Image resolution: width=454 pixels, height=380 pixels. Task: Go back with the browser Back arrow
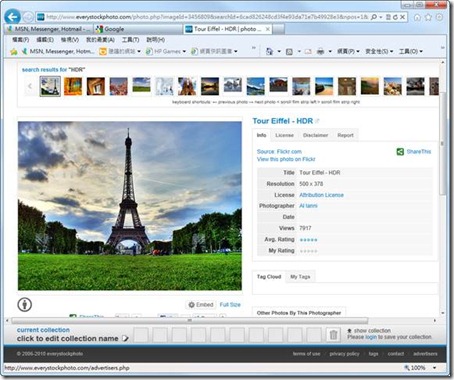click(x=13, y=17)
